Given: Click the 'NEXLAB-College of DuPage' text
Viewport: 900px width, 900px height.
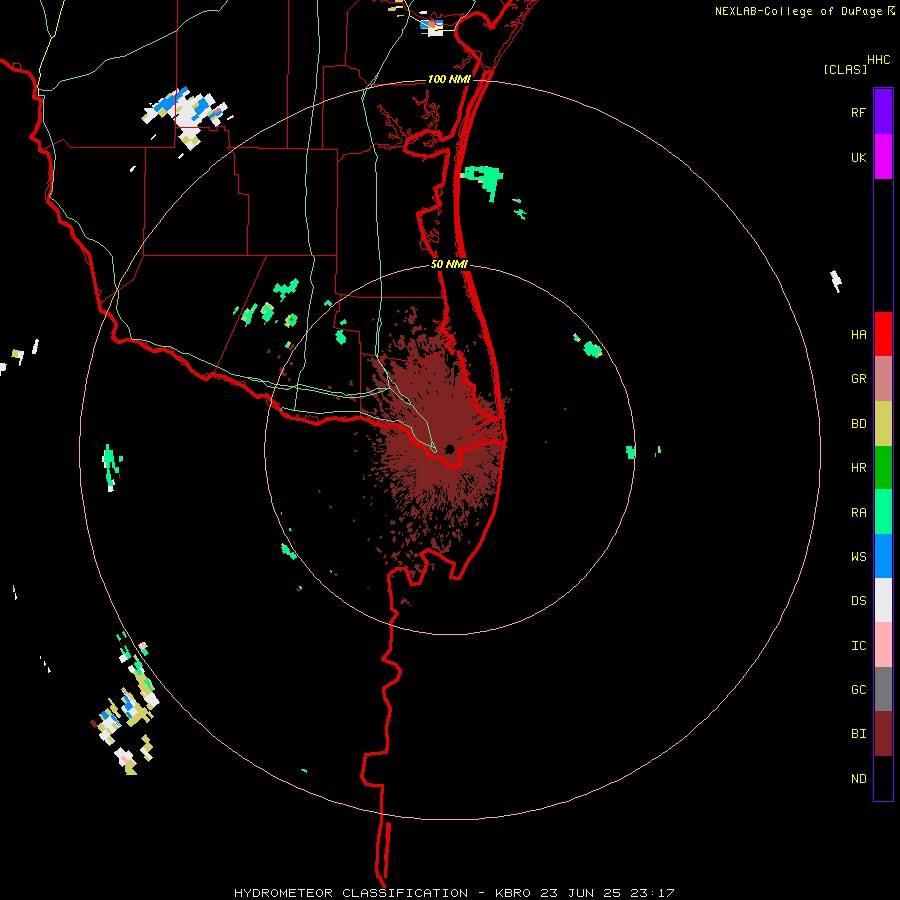Looking at the screenshot, I should tap(800, 11).
